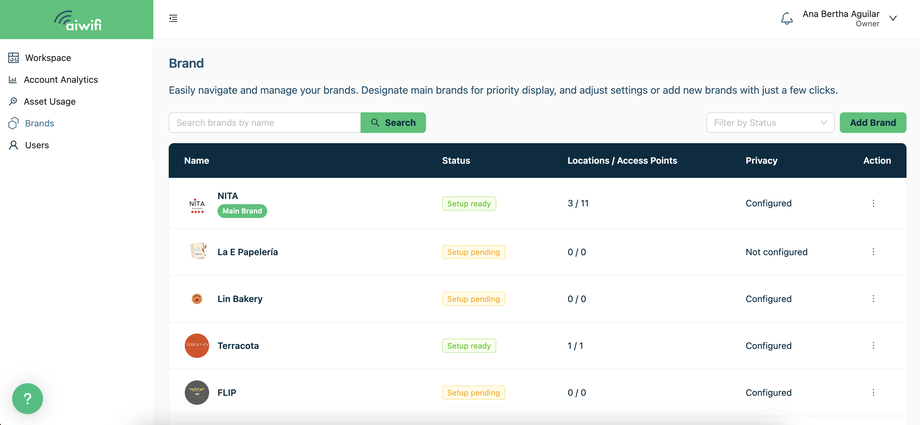Click the Add Brand button
This screenshot has width=920, height=425.
tap(873, 123)
